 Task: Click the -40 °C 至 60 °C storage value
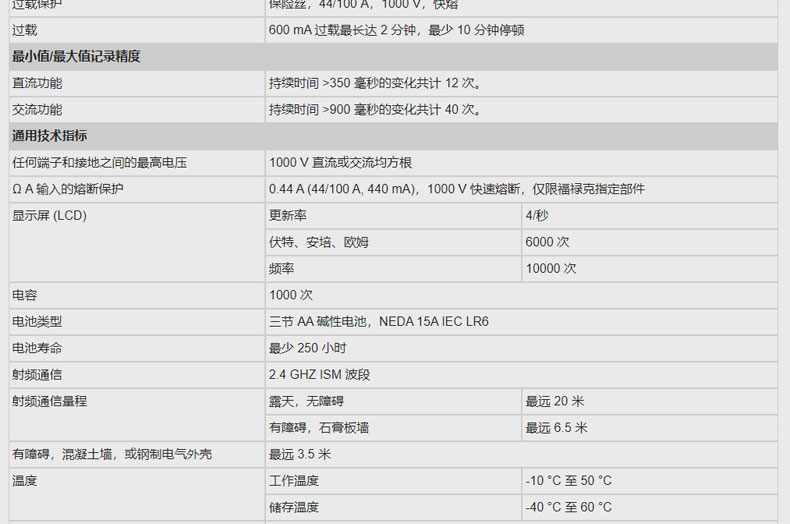[569, 507]
